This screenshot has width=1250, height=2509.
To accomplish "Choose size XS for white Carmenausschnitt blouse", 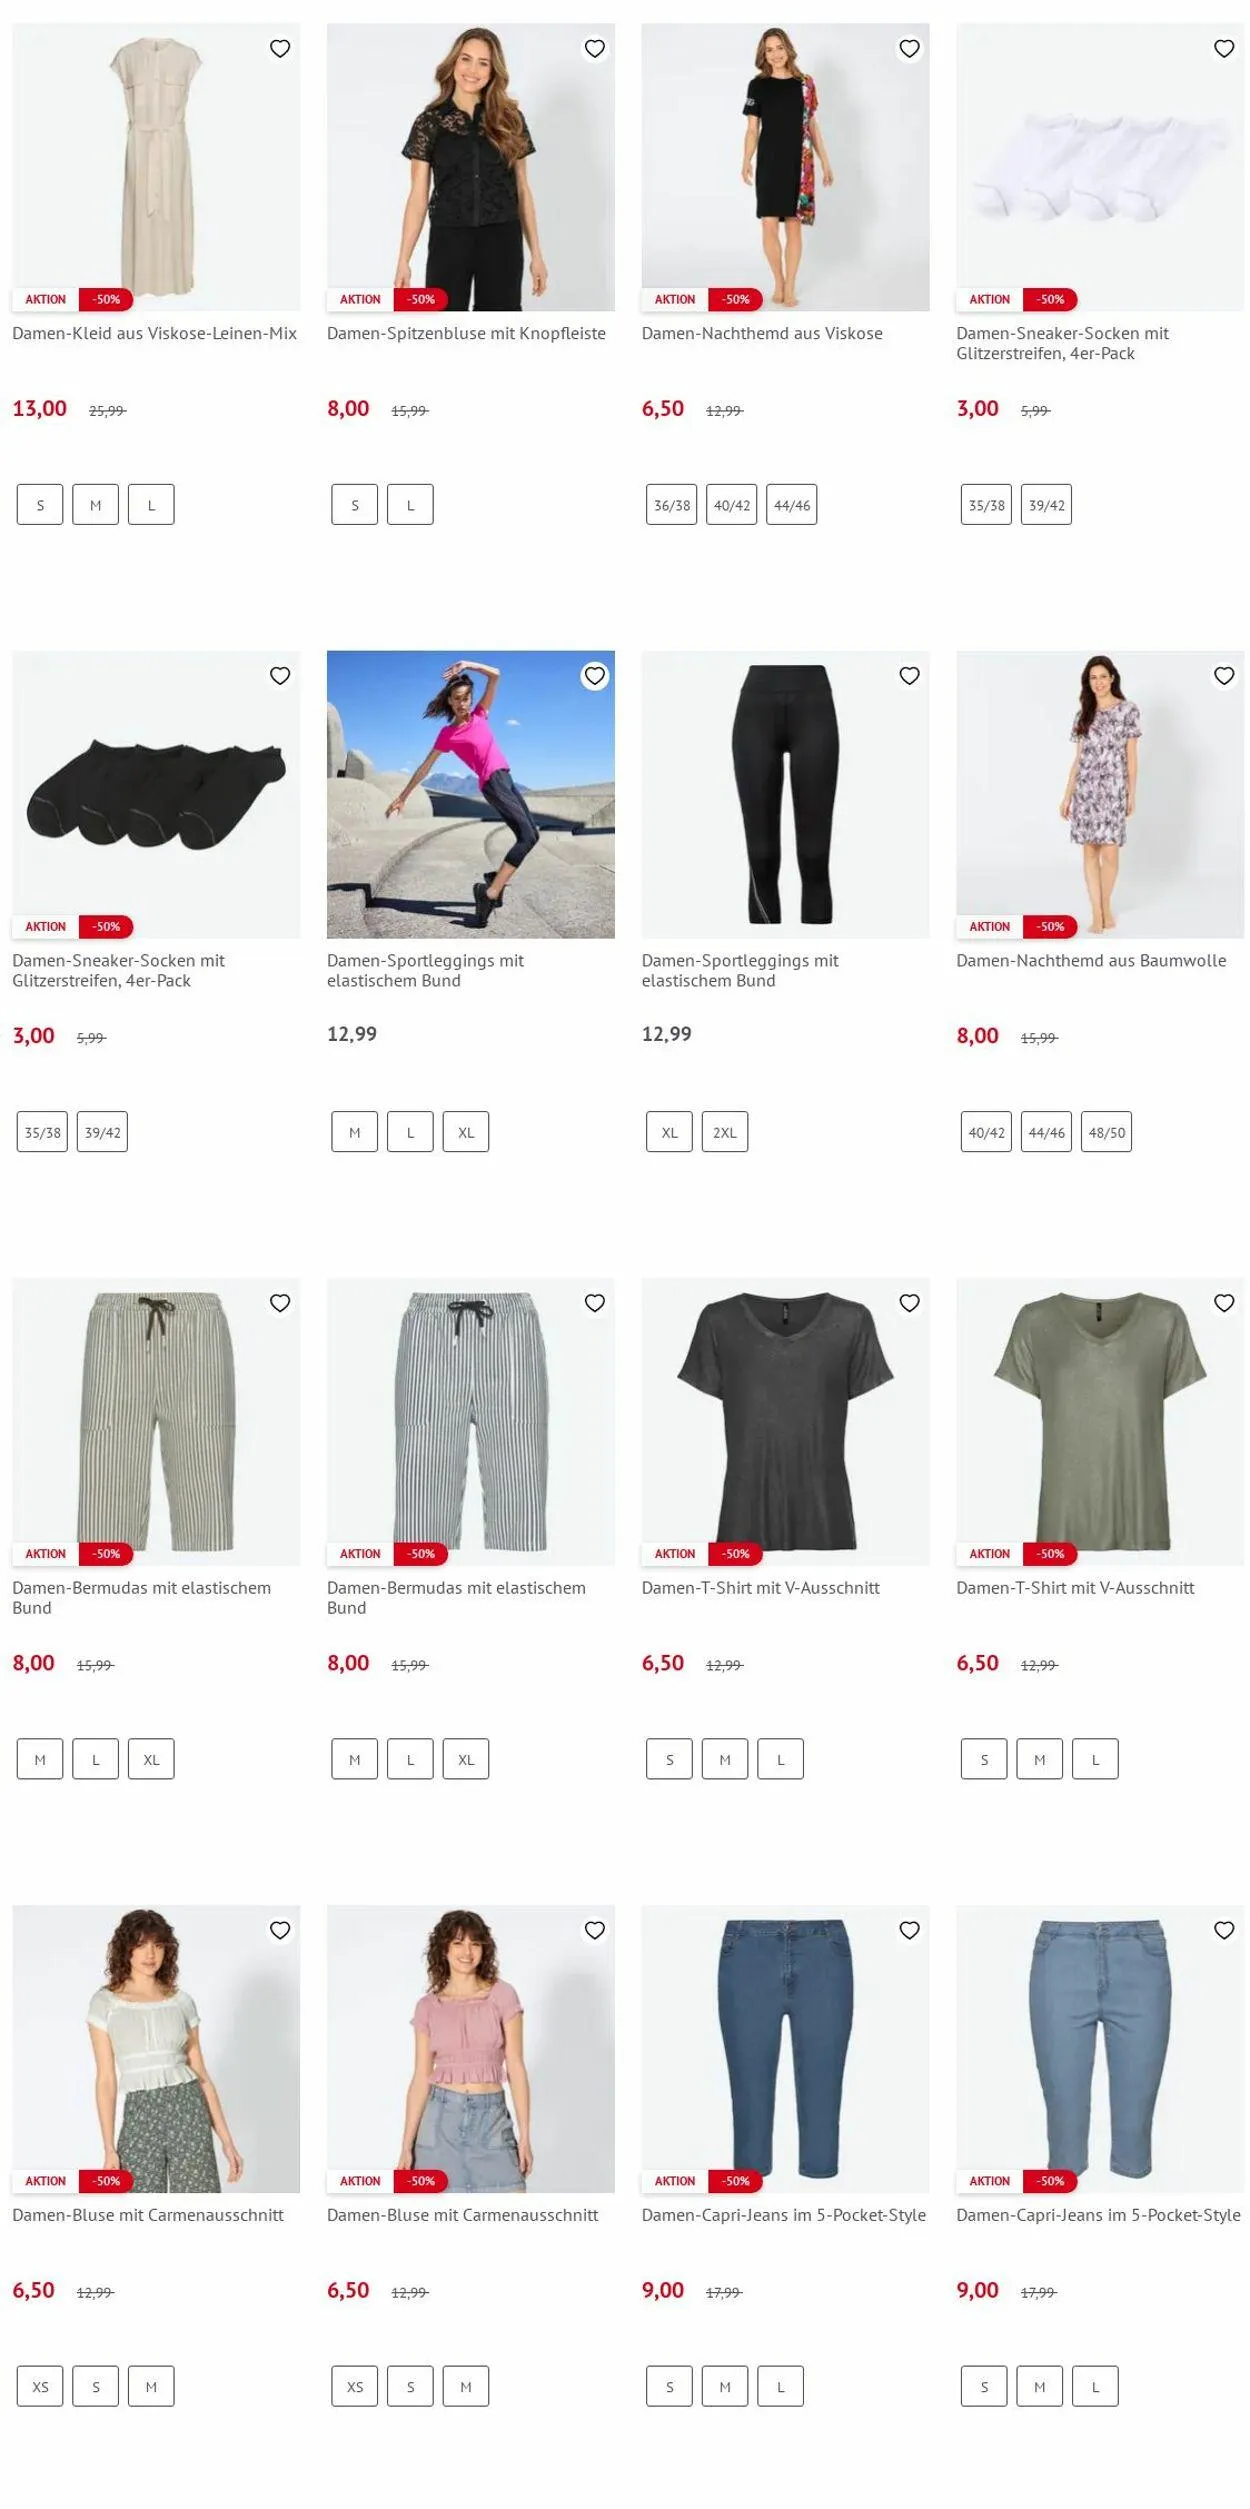I will point(40,2387).
